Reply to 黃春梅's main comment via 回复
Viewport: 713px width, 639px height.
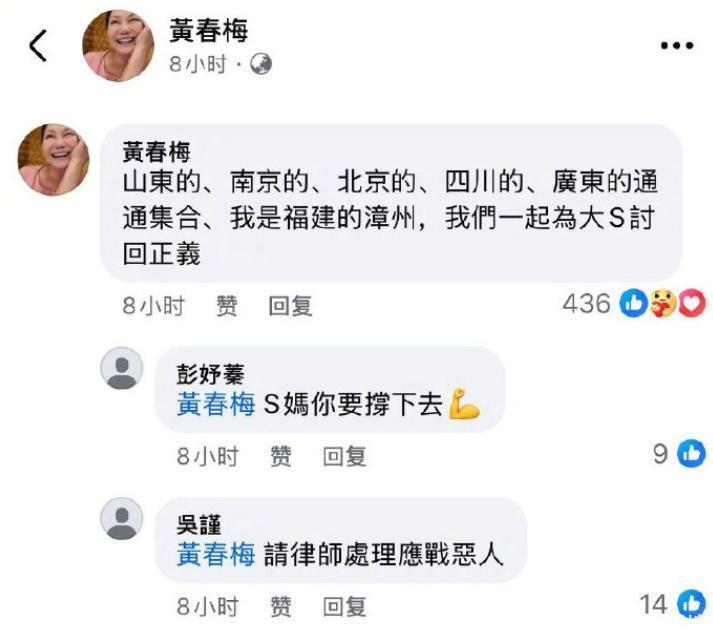[290, 305]
